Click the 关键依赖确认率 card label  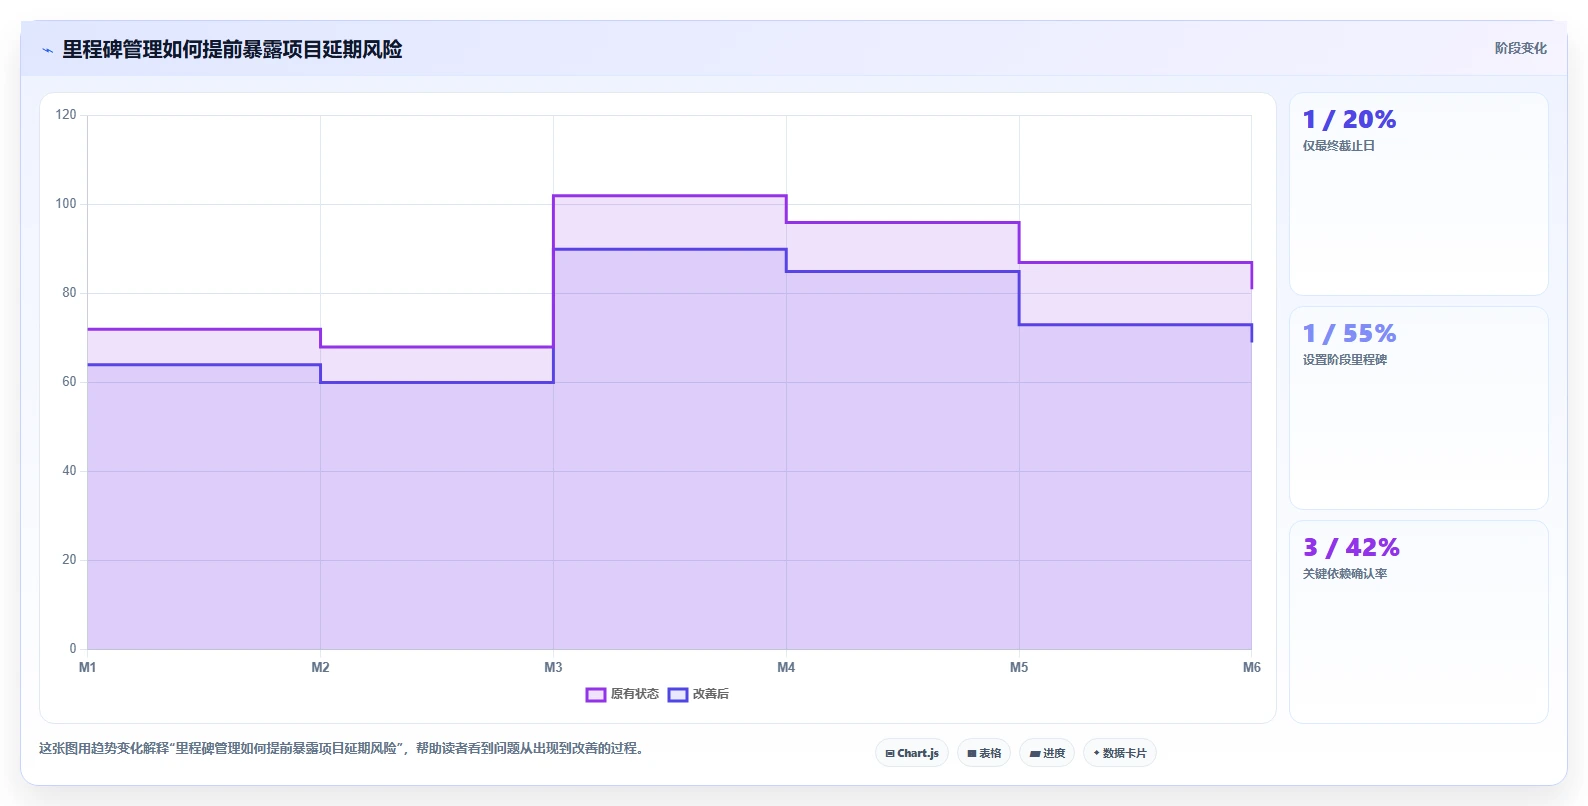1344,574
